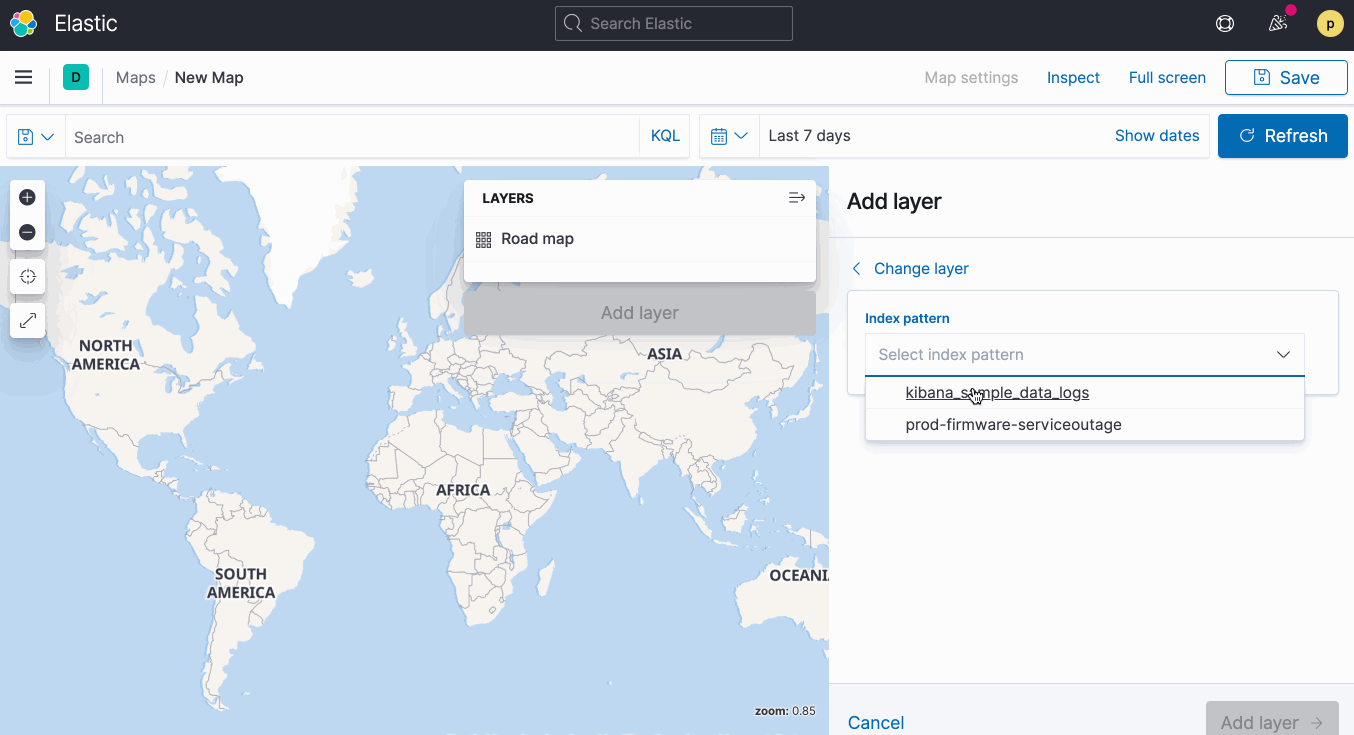1354x735 pixels.
Task: Choose kibana_sample_data_logs index pattern
Action: click(x=1085, y=393)
